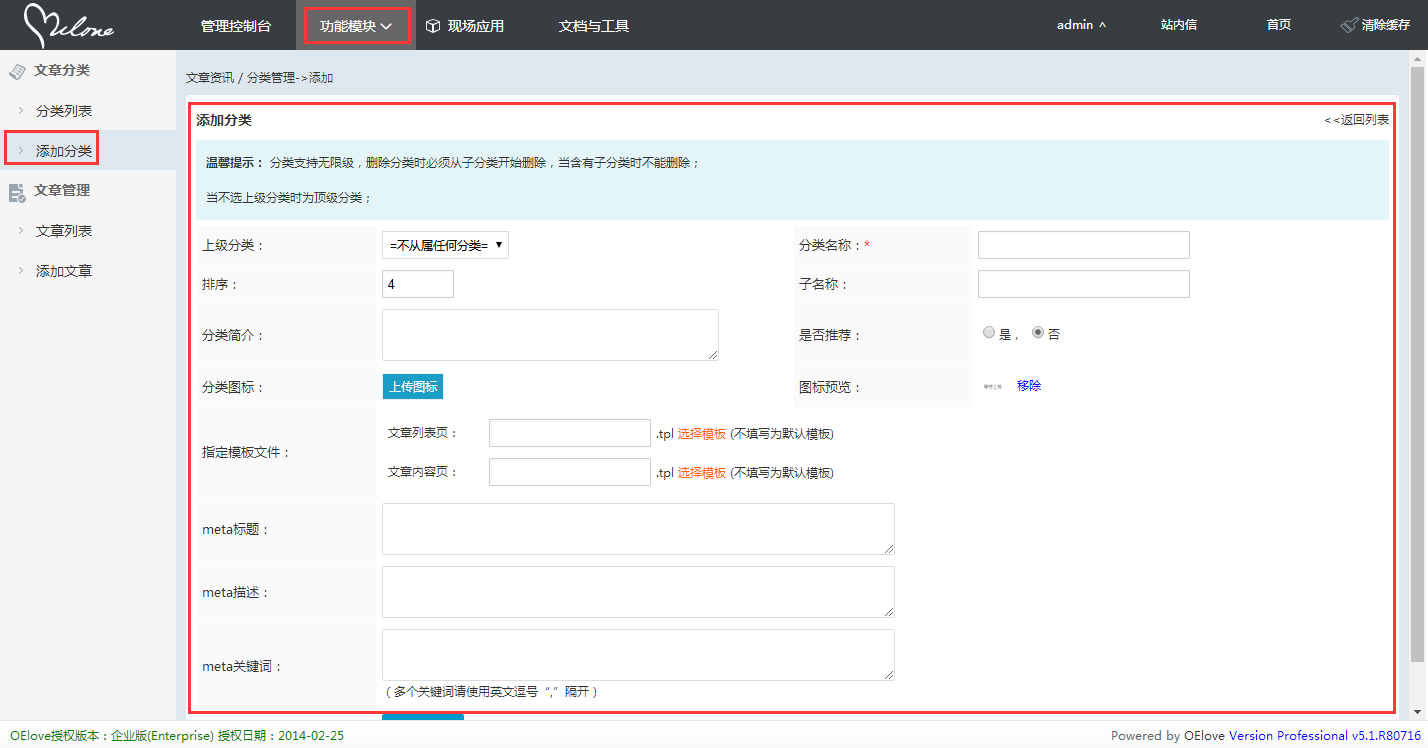Click the 排序 input field
The width and height of the screenshot is (1428, 748).
click(x=418, y=284)
